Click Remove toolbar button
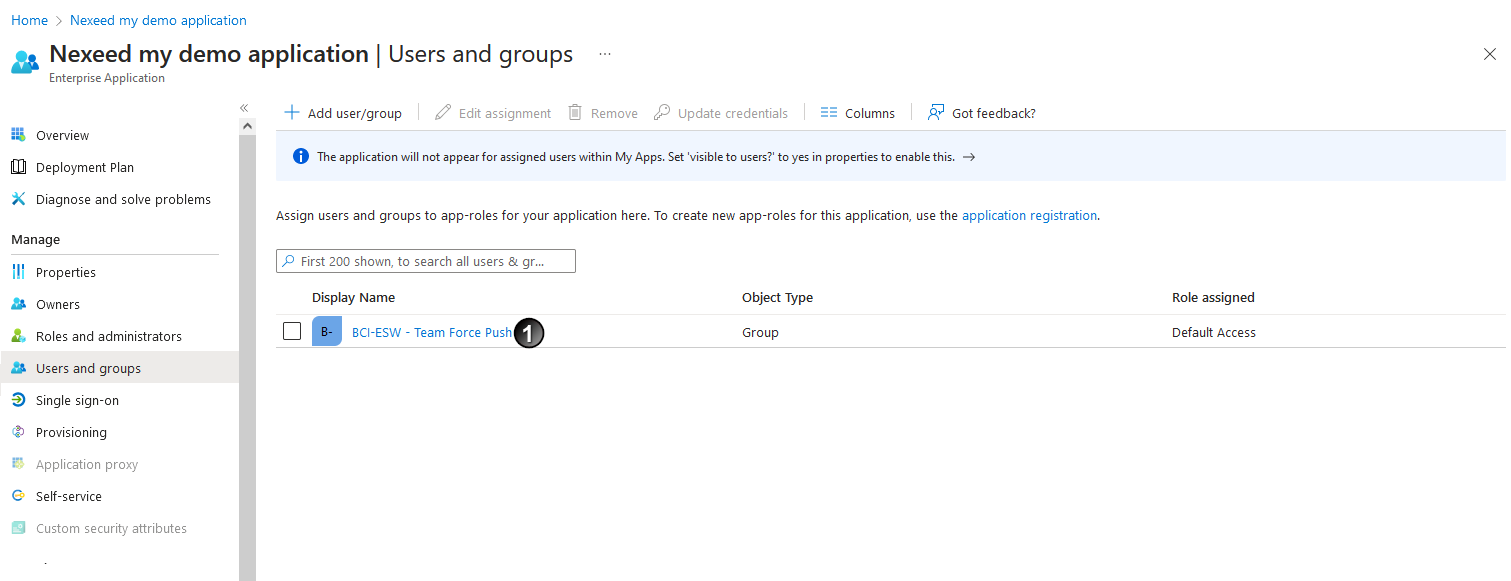 (x=603, y=113)
